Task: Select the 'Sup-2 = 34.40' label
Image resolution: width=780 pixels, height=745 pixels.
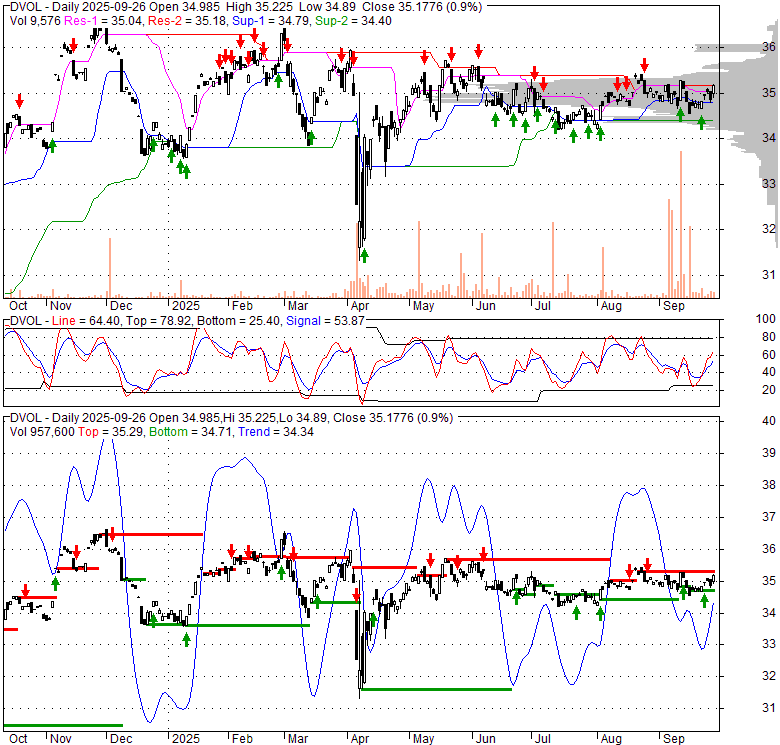Action: [x=353, y=21]
